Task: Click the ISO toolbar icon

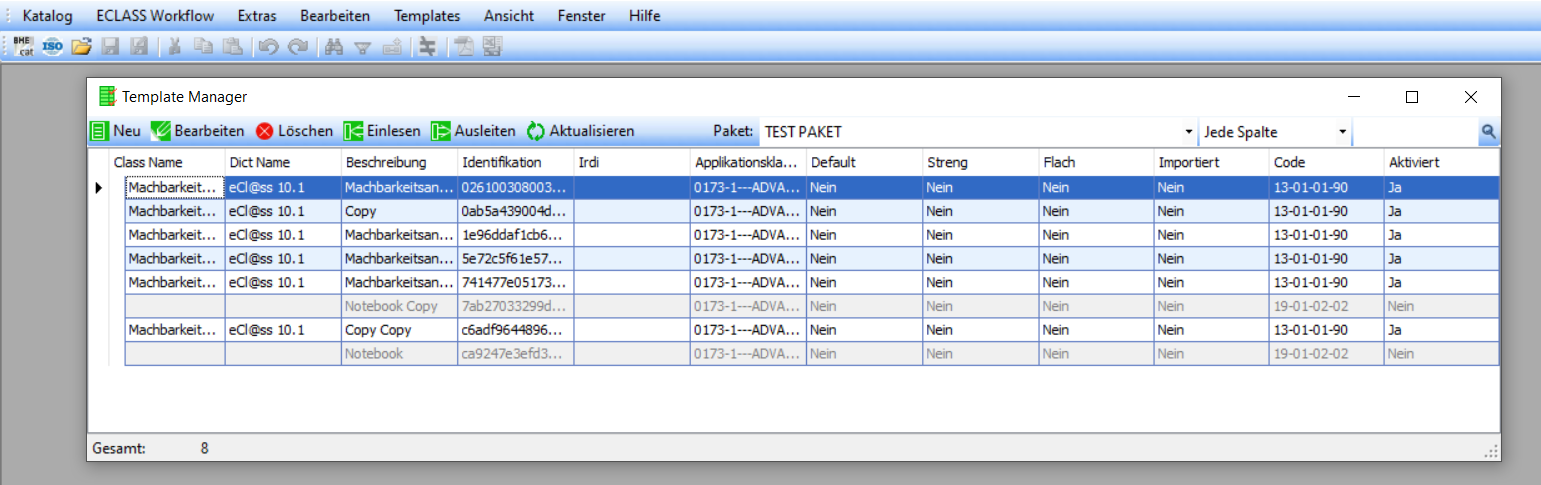Action: (53, 46)
